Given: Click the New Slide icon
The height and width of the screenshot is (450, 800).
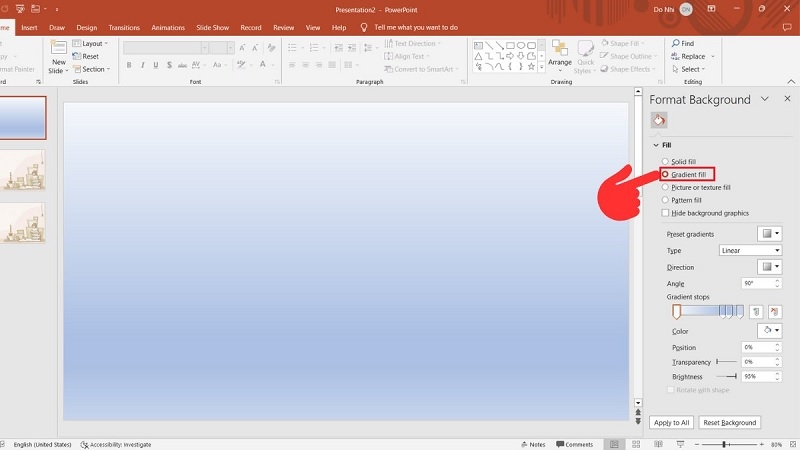Looking at the screenshot, I should point(58,47).
